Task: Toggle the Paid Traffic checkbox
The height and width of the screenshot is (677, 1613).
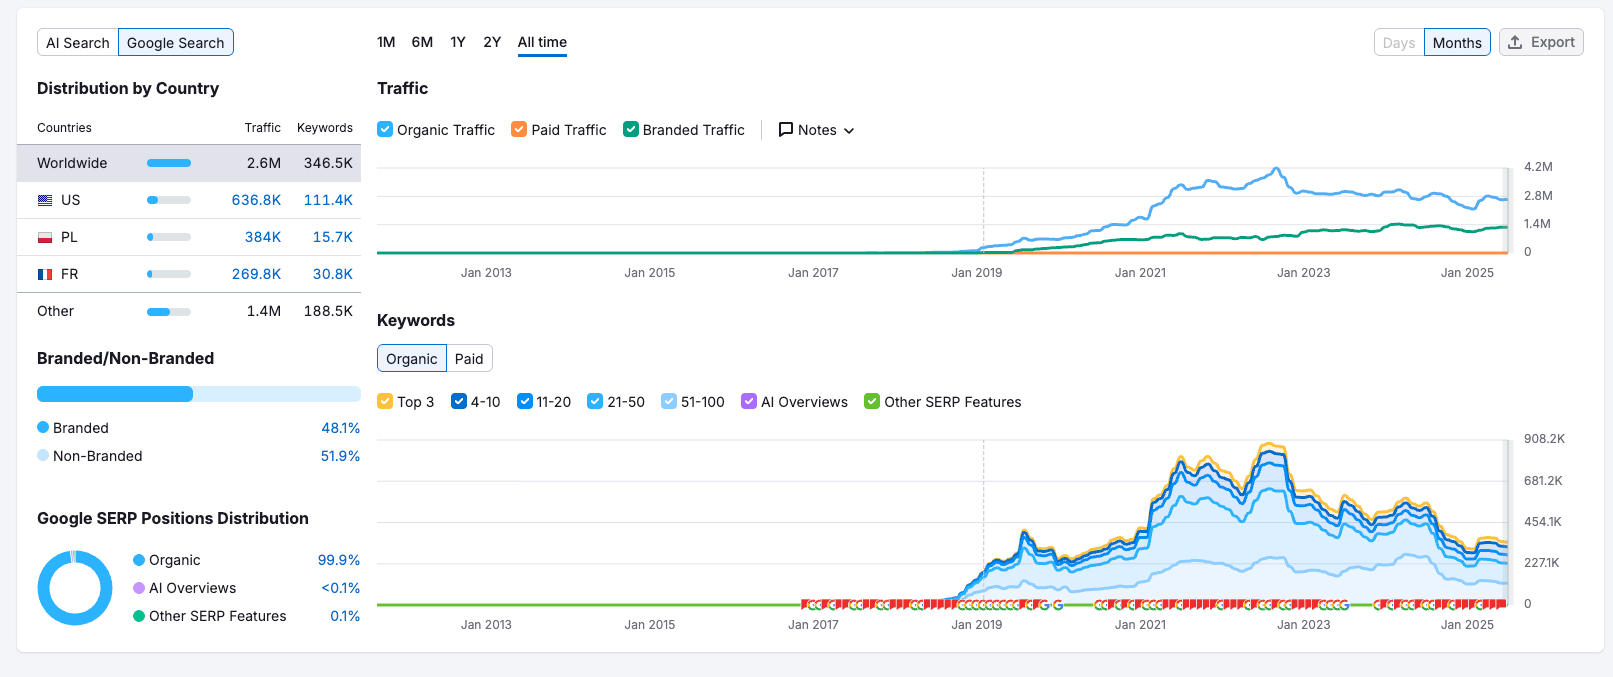Action: [x=519, y=130]
